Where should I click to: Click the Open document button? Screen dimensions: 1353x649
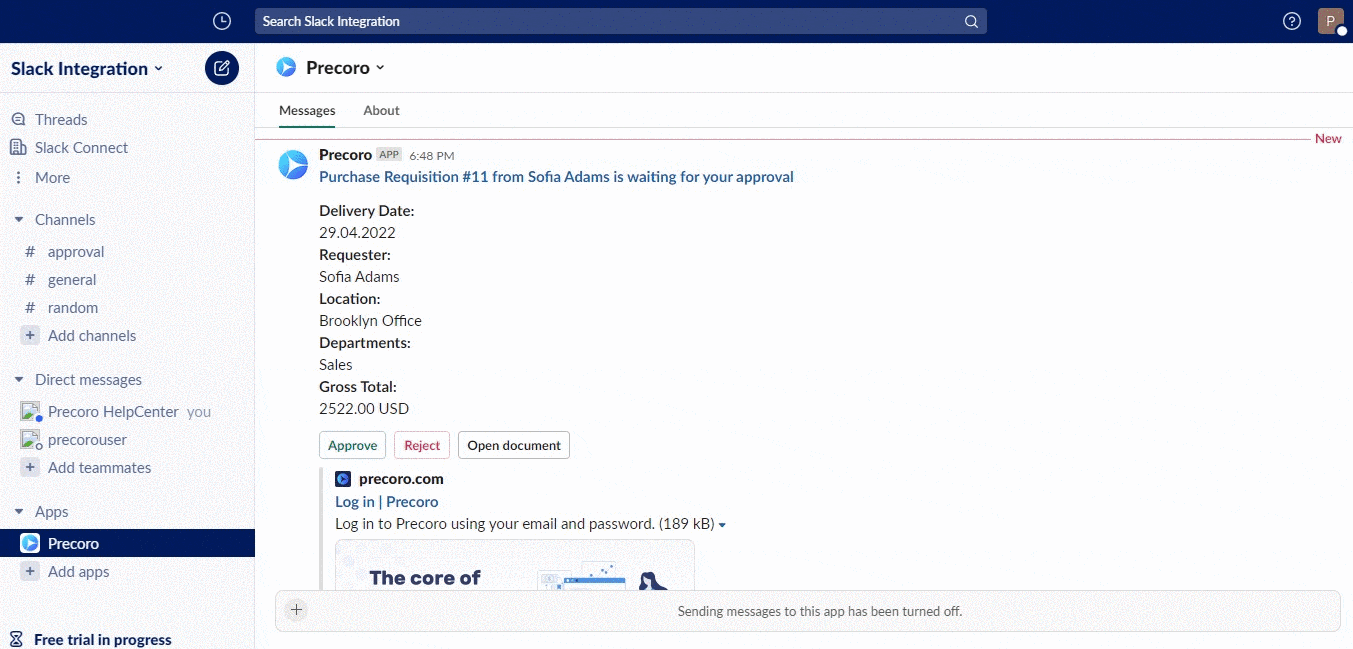[x=514, y=445]
